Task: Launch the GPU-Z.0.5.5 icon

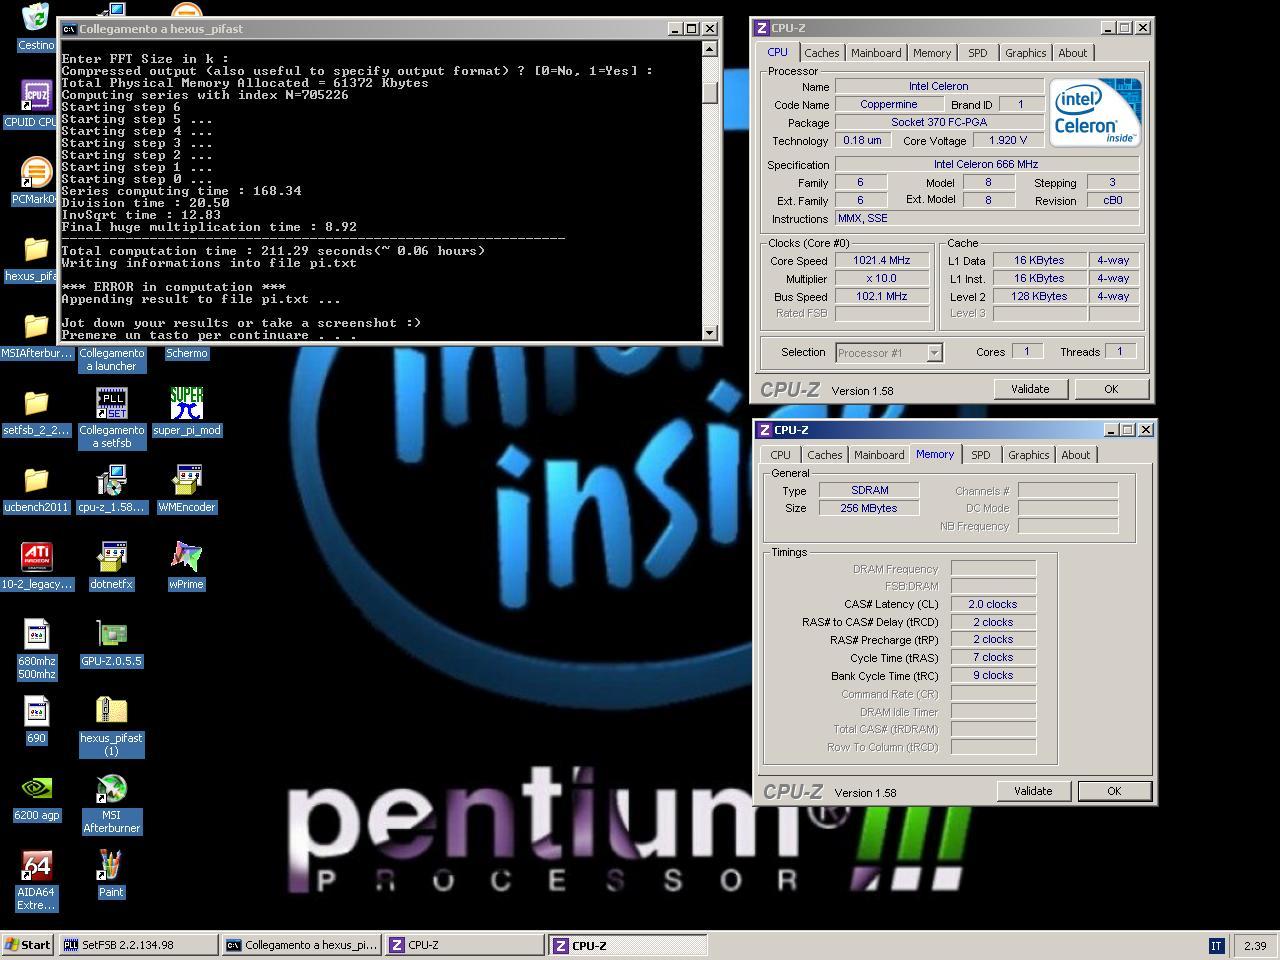Action: click(112, 636)
